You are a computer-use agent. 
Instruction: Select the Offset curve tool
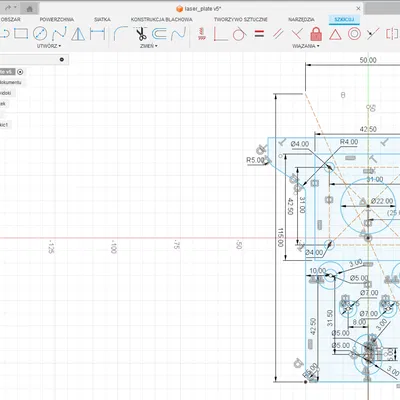[159, 34]
